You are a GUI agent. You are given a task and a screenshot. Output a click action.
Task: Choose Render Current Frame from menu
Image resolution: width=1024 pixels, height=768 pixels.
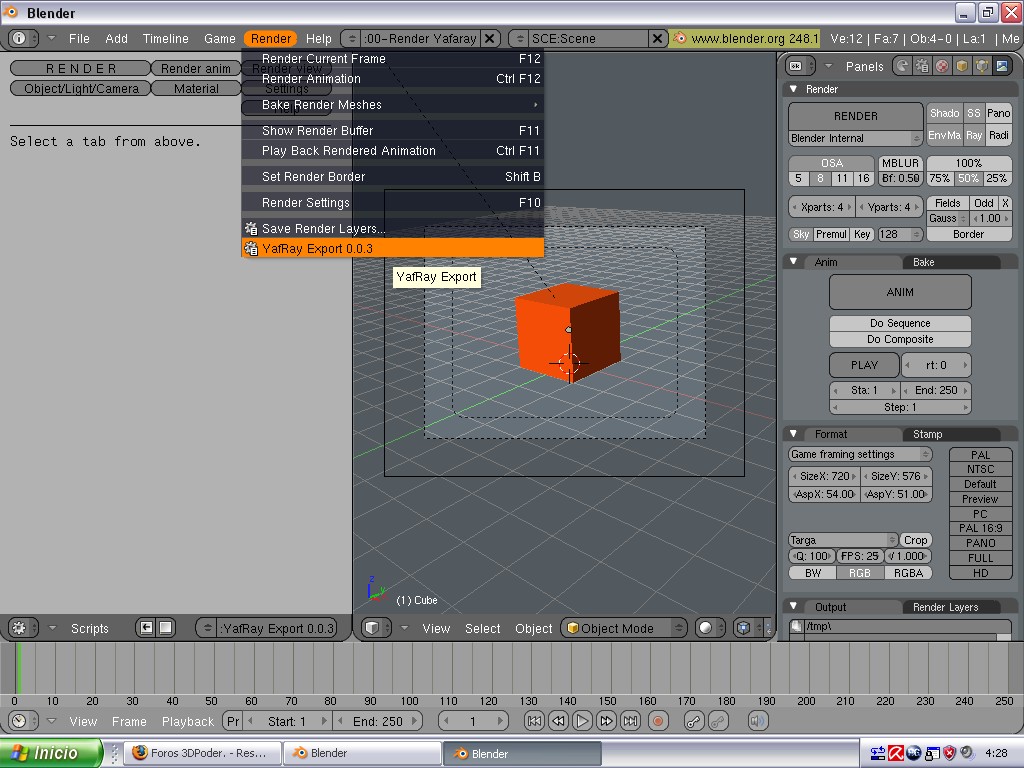point(392,59)
